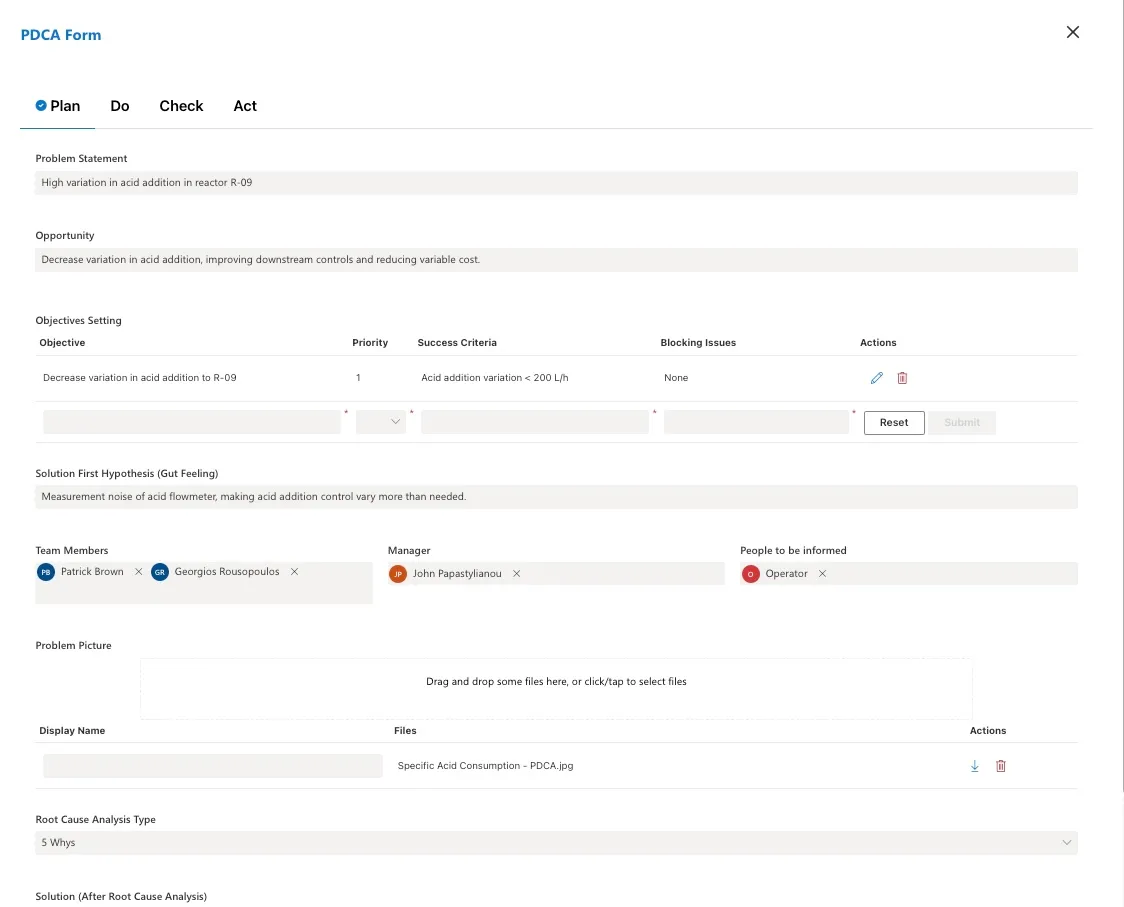The width and height of the screenshot is (1124, 907).
Task: Click the file Display Name input field
Action: click(213, 766)
